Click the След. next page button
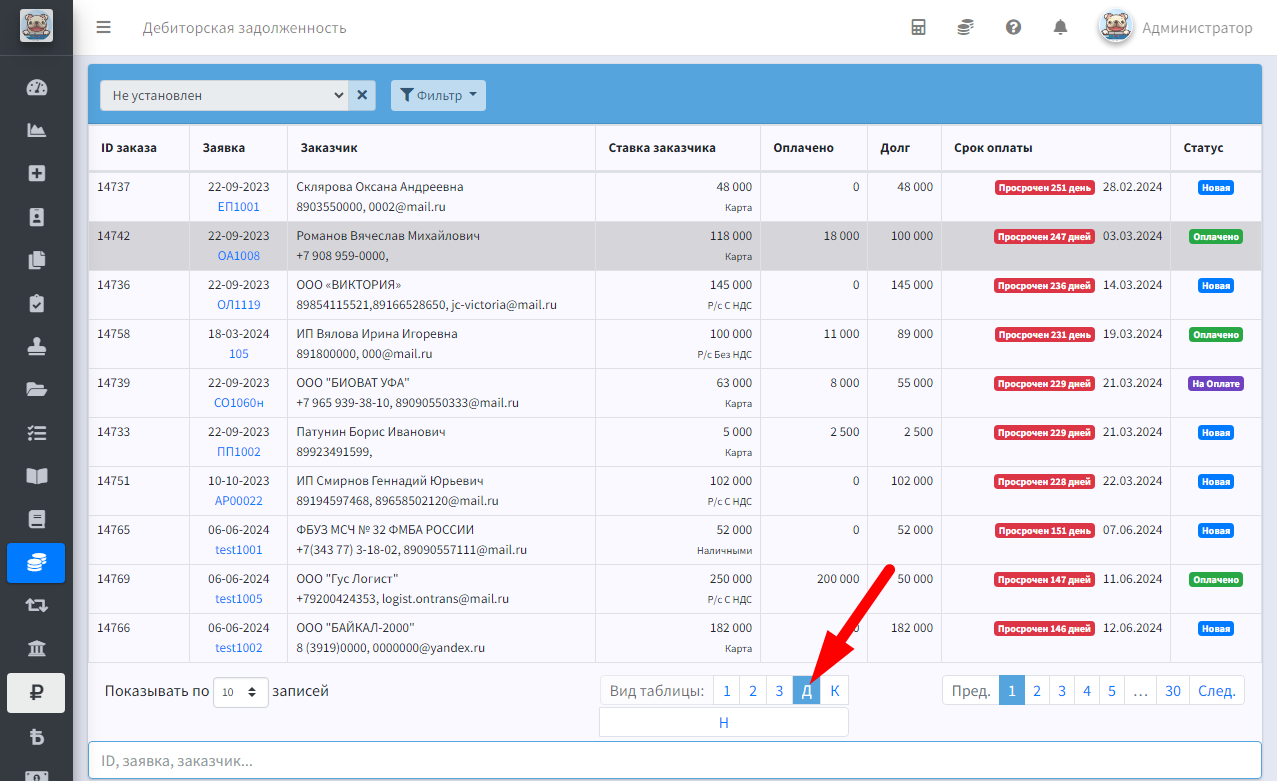Image resolution: width=1277 pixels, height=781 pixels. 1217,691
